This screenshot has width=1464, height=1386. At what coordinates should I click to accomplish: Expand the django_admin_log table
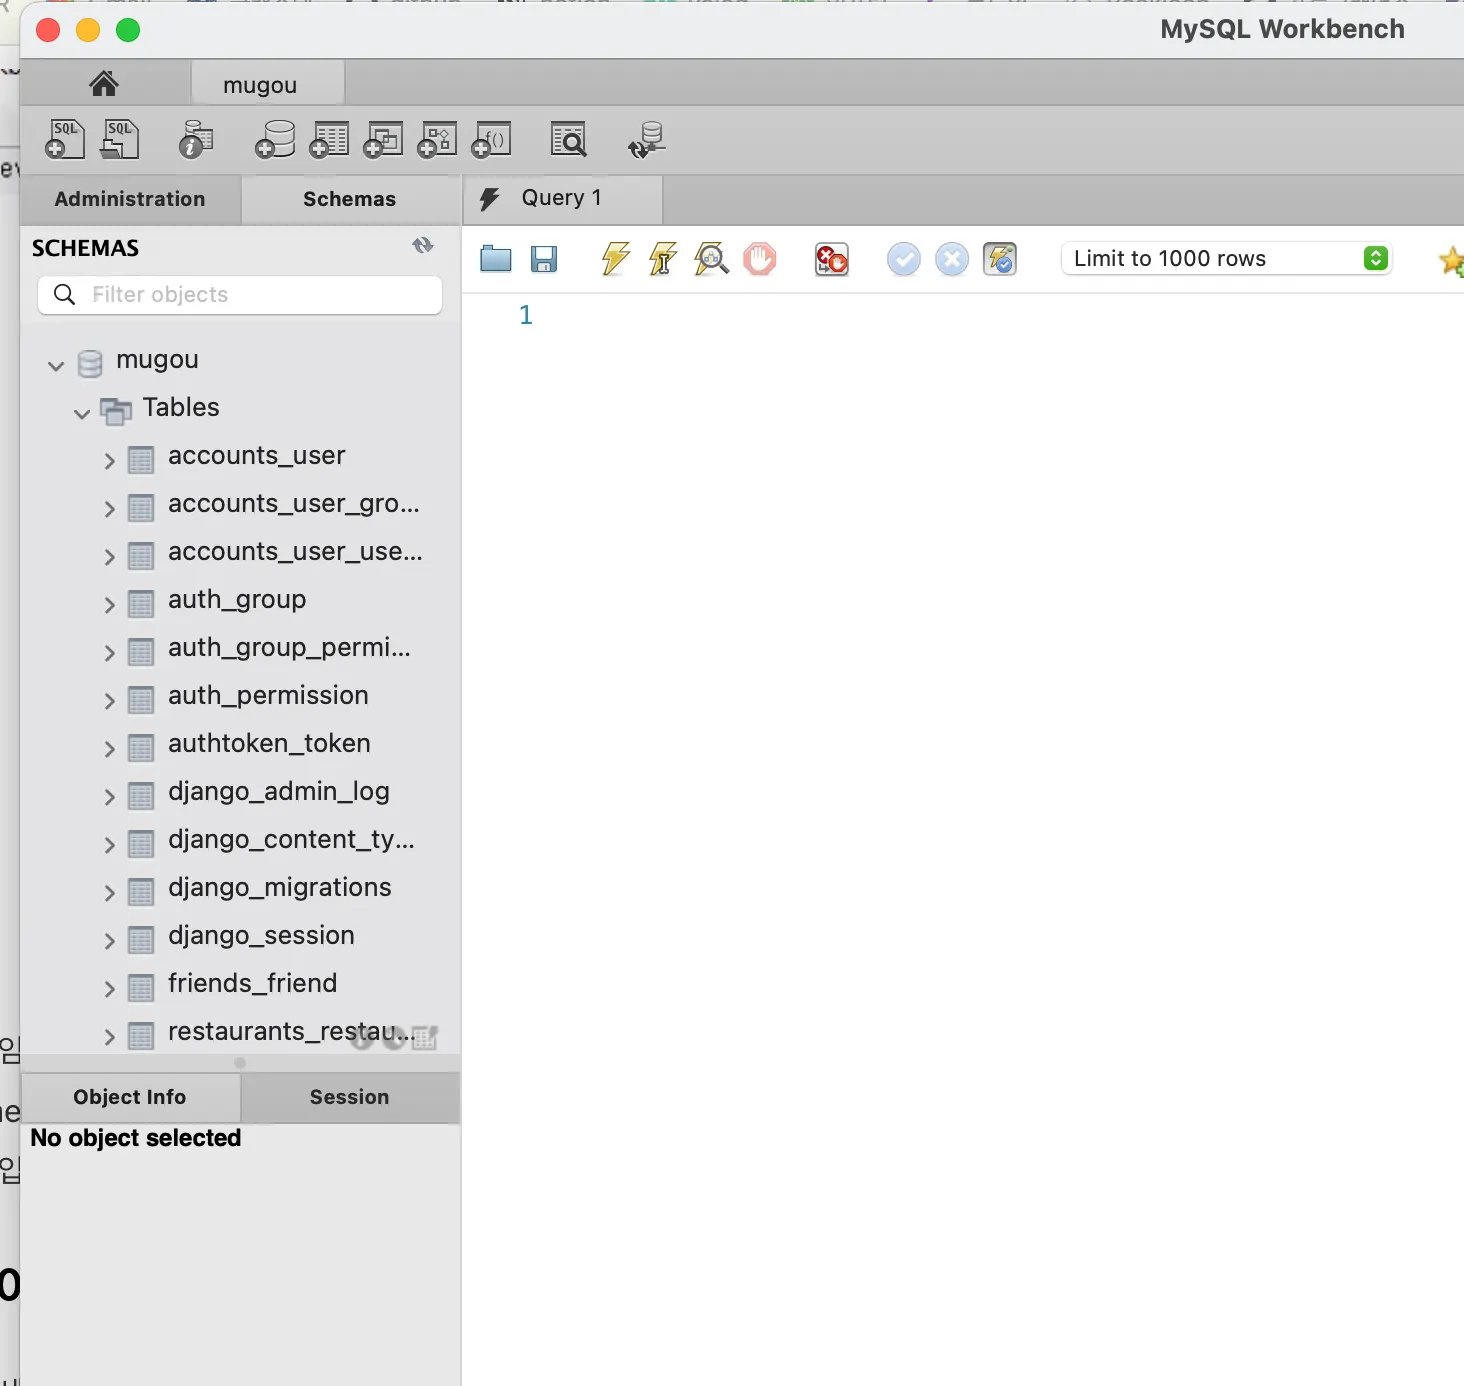[x=110, y=797]
